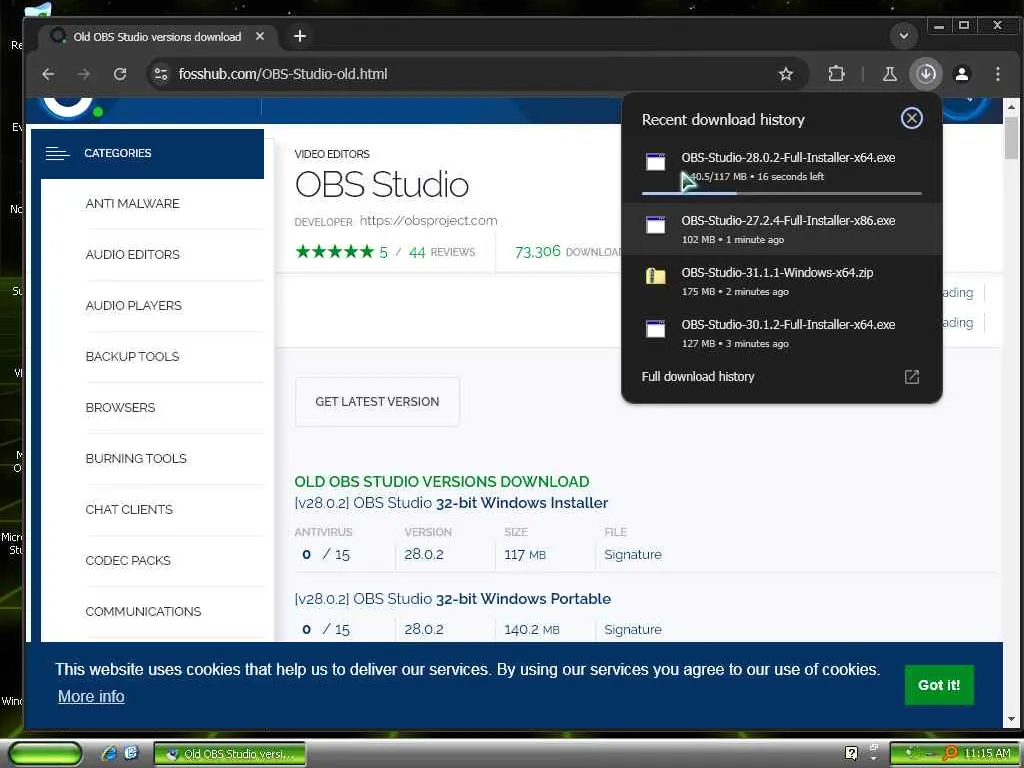Open Chrome's three-dot menu
The image size is (1024, 768).
pos(997,74)
